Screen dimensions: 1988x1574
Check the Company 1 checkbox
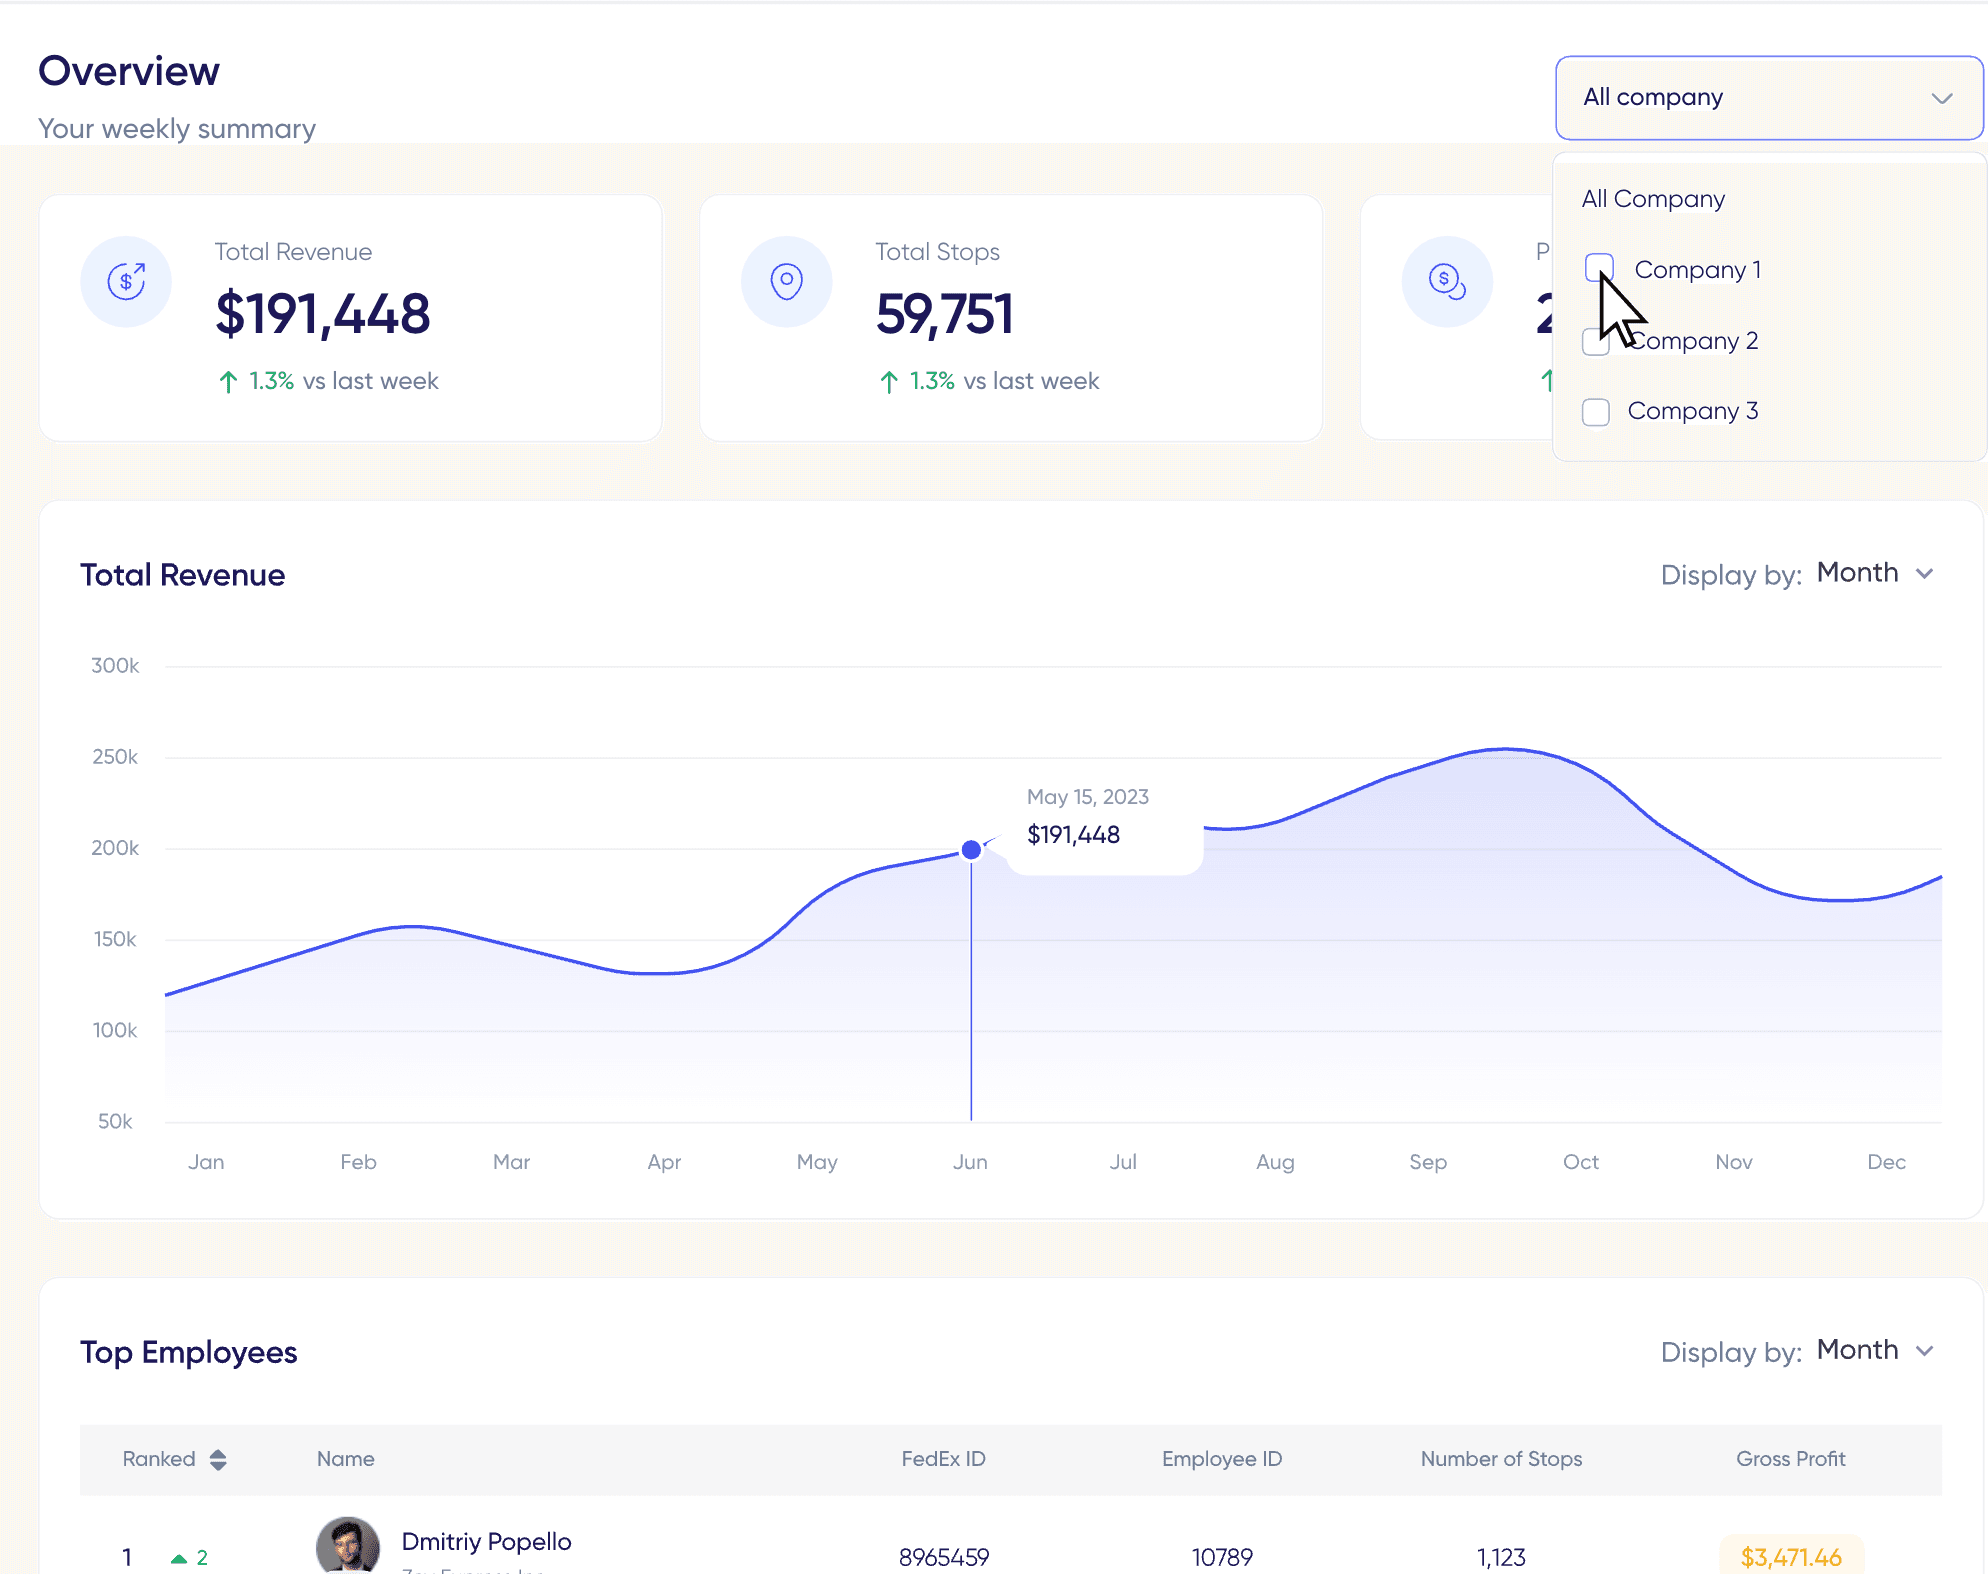1599,268
